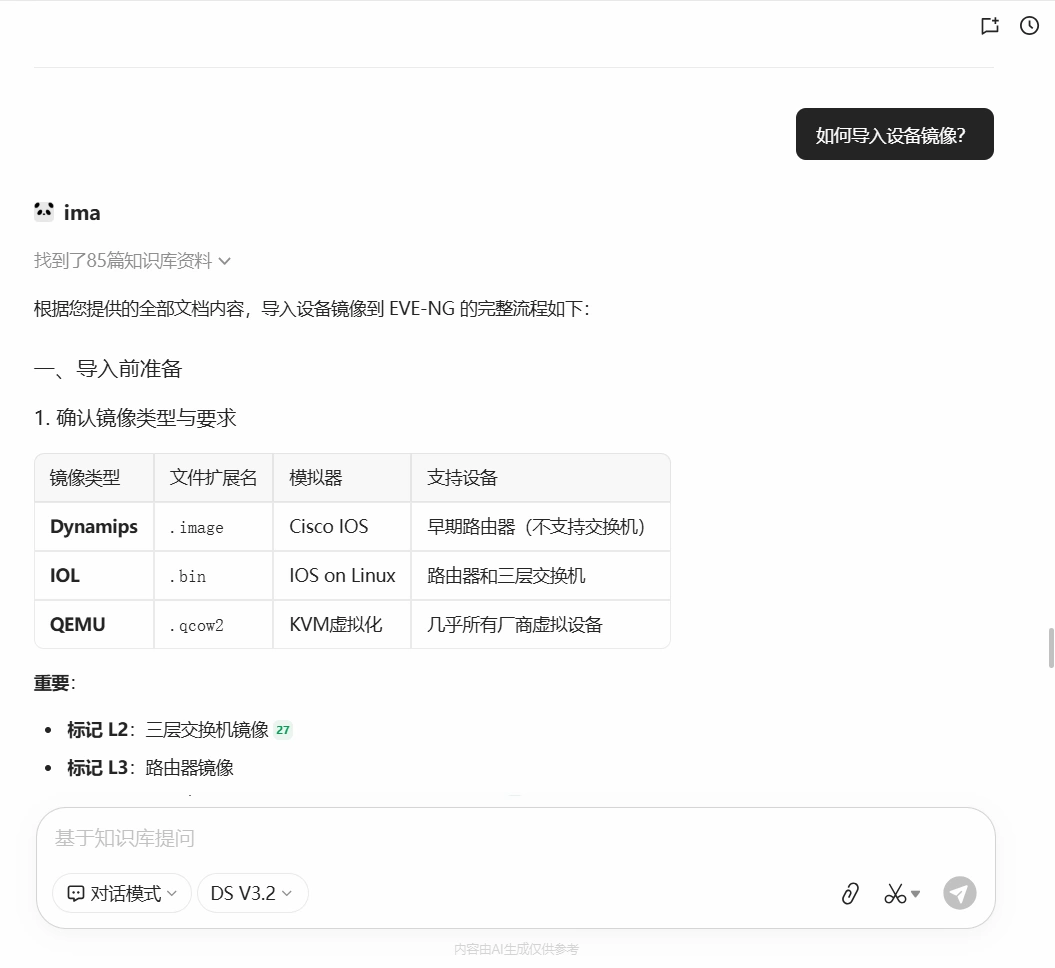Screen dimensions: 1055x968
Task: Expand the arrow next to scissors icon
Action: click(x=916, y=893)
